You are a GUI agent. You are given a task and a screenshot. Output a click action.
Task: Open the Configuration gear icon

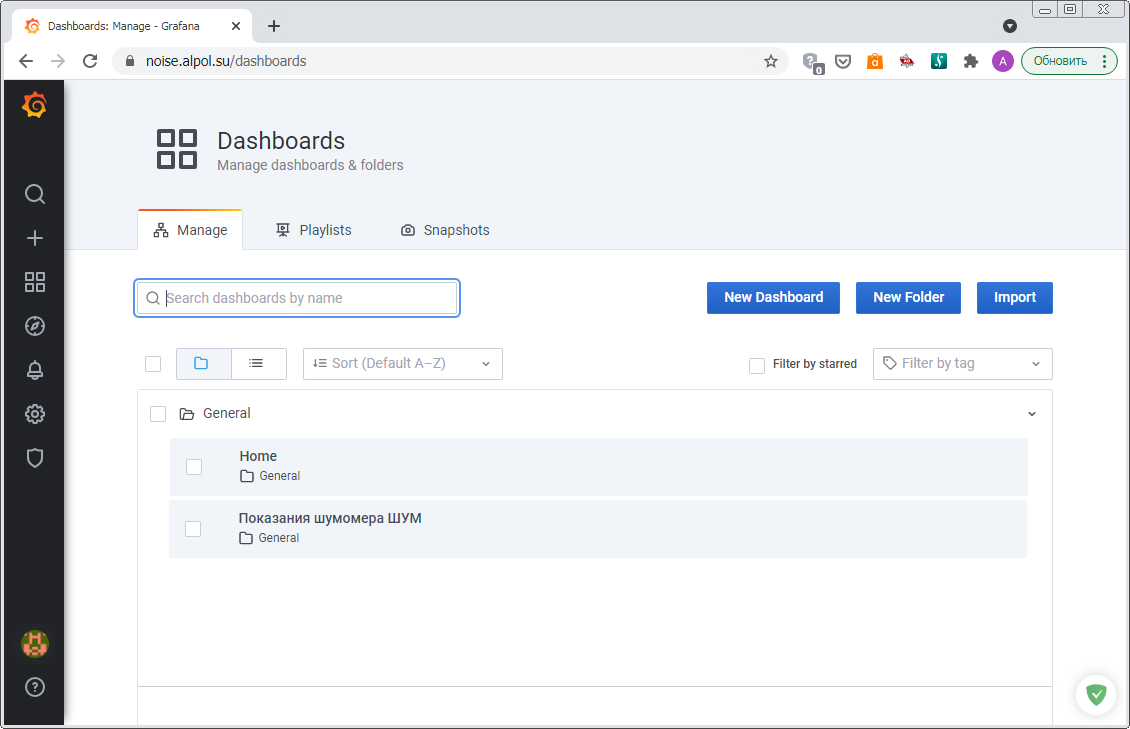click(x=34, y=414)
